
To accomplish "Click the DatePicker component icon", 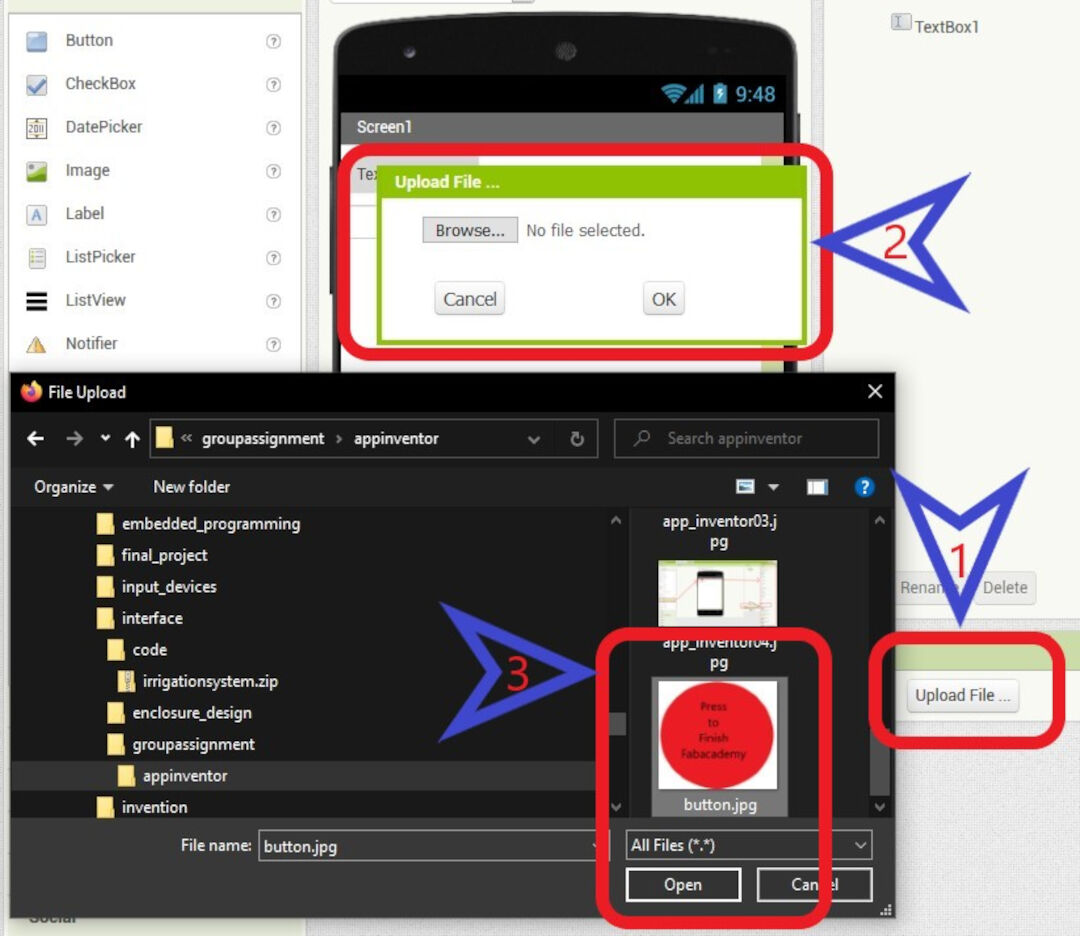I will pos(35,127).
